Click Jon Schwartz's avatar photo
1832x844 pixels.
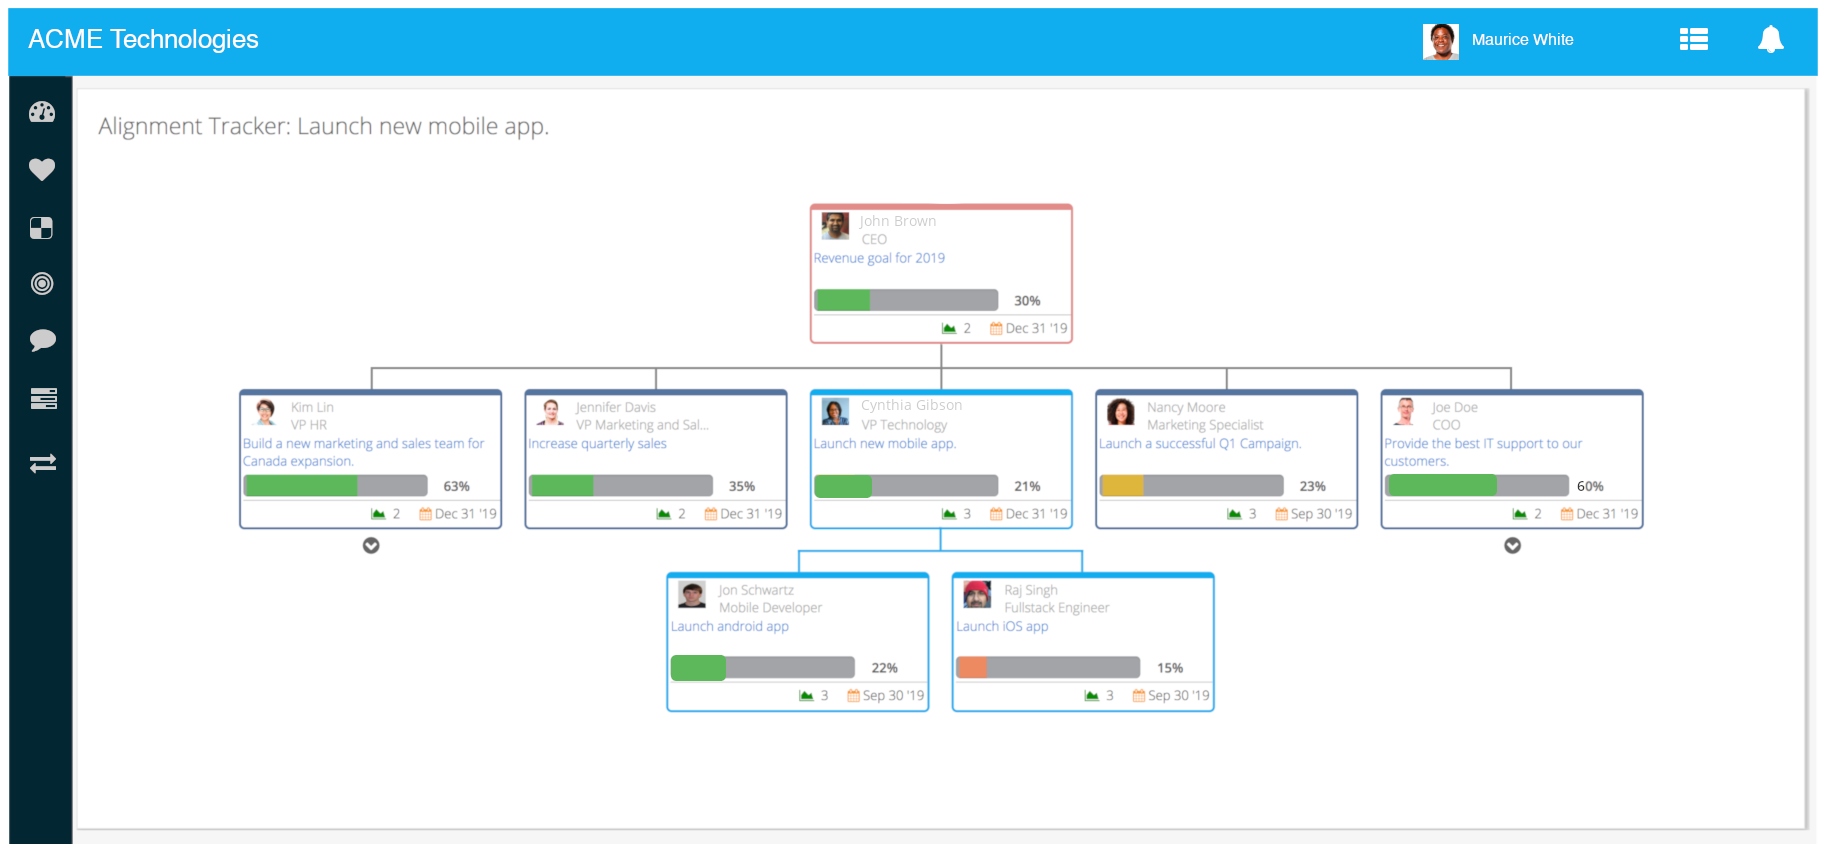coord(692,594)
